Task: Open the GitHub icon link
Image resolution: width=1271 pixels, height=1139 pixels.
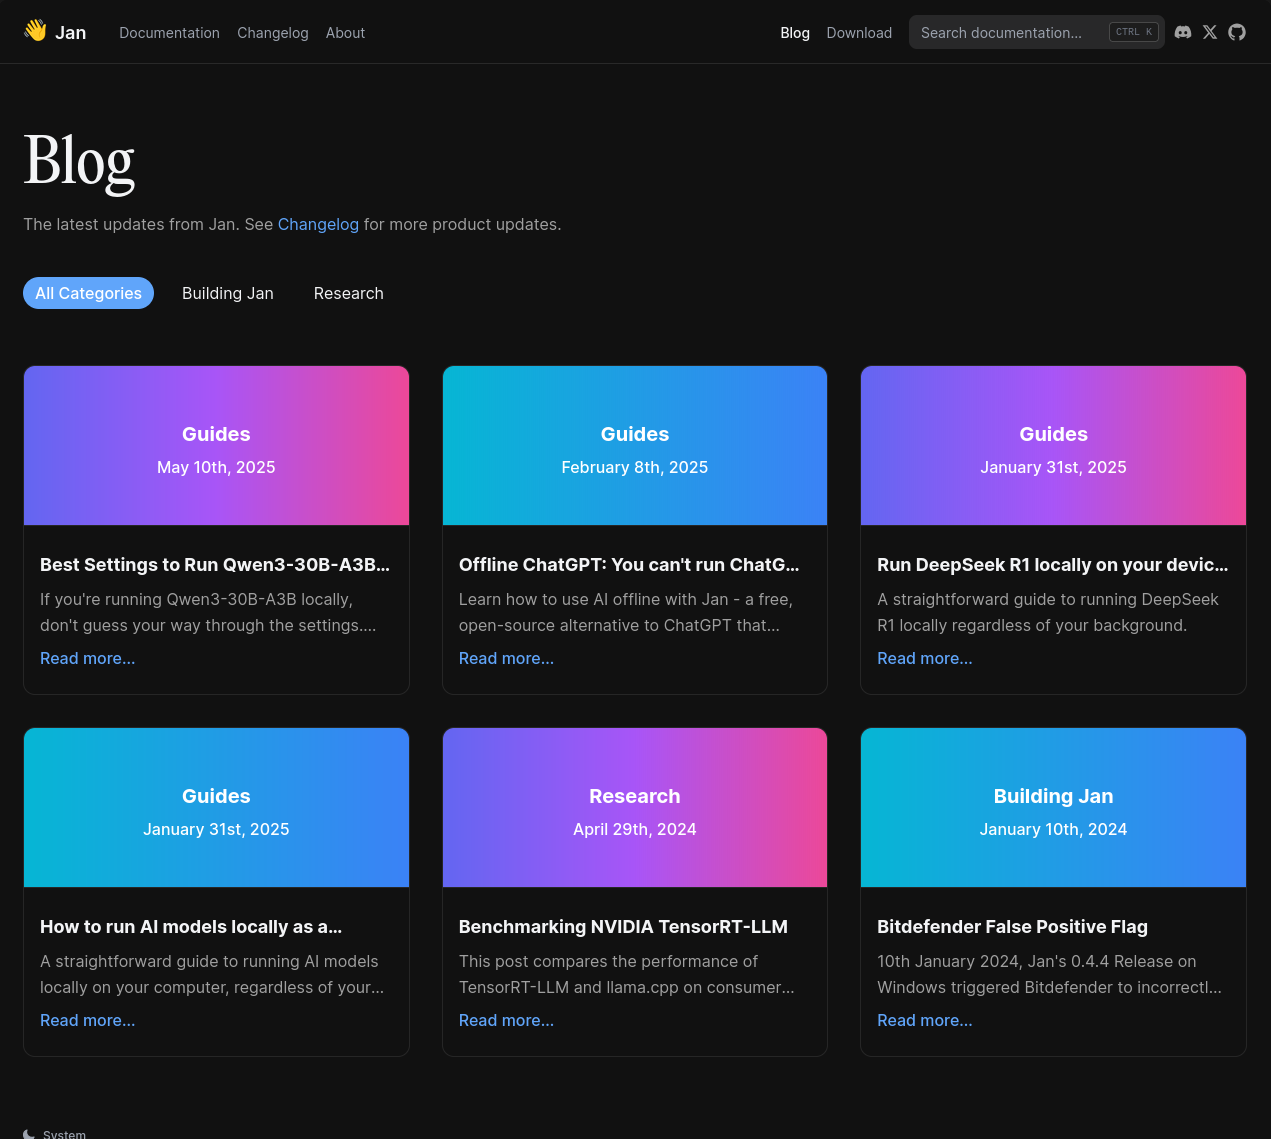Action: pos(1237,32)
